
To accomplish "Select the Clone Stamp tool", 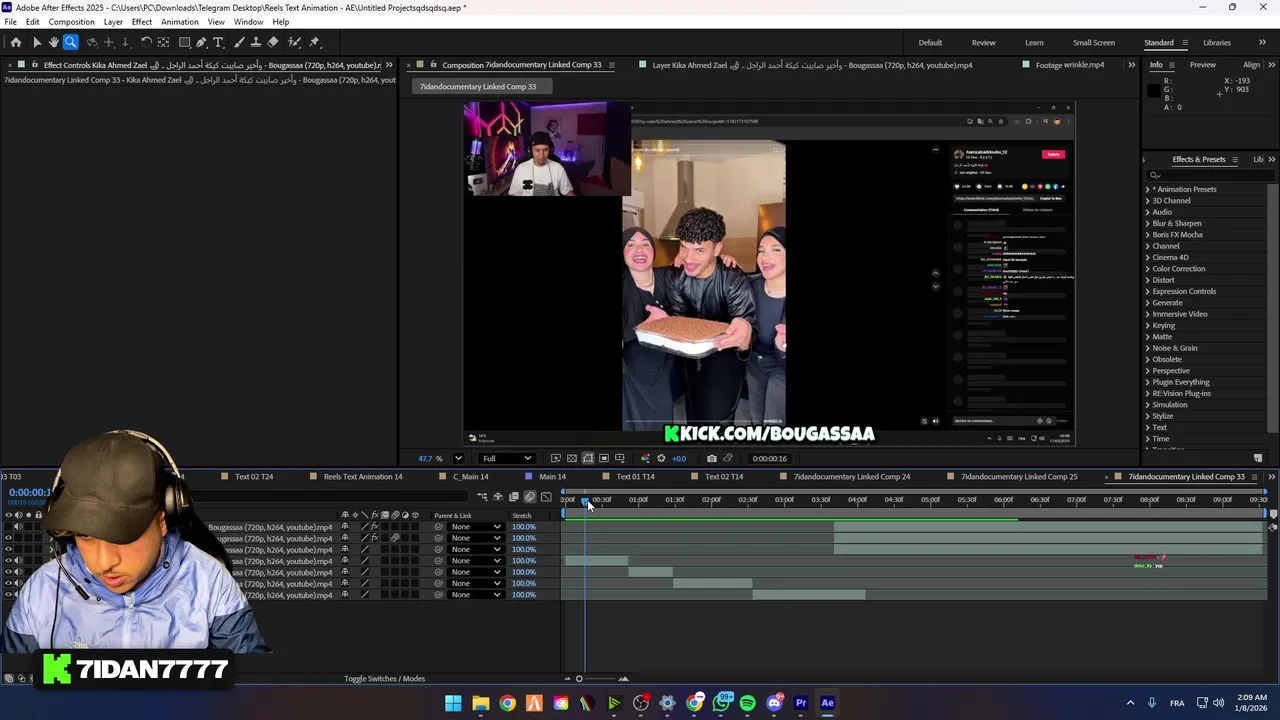I will [255, 42].
